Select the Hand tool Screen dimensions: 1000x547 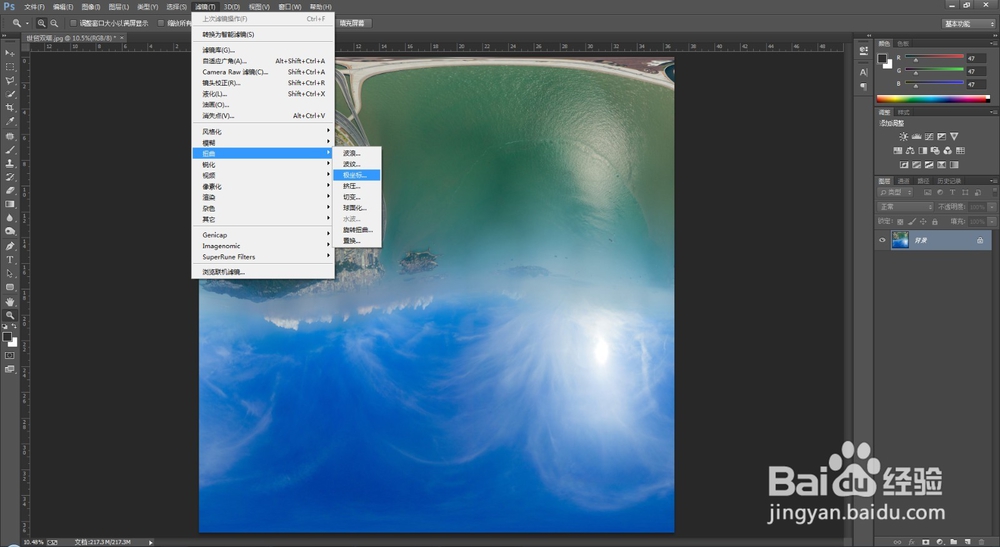[x=10, y=302]
